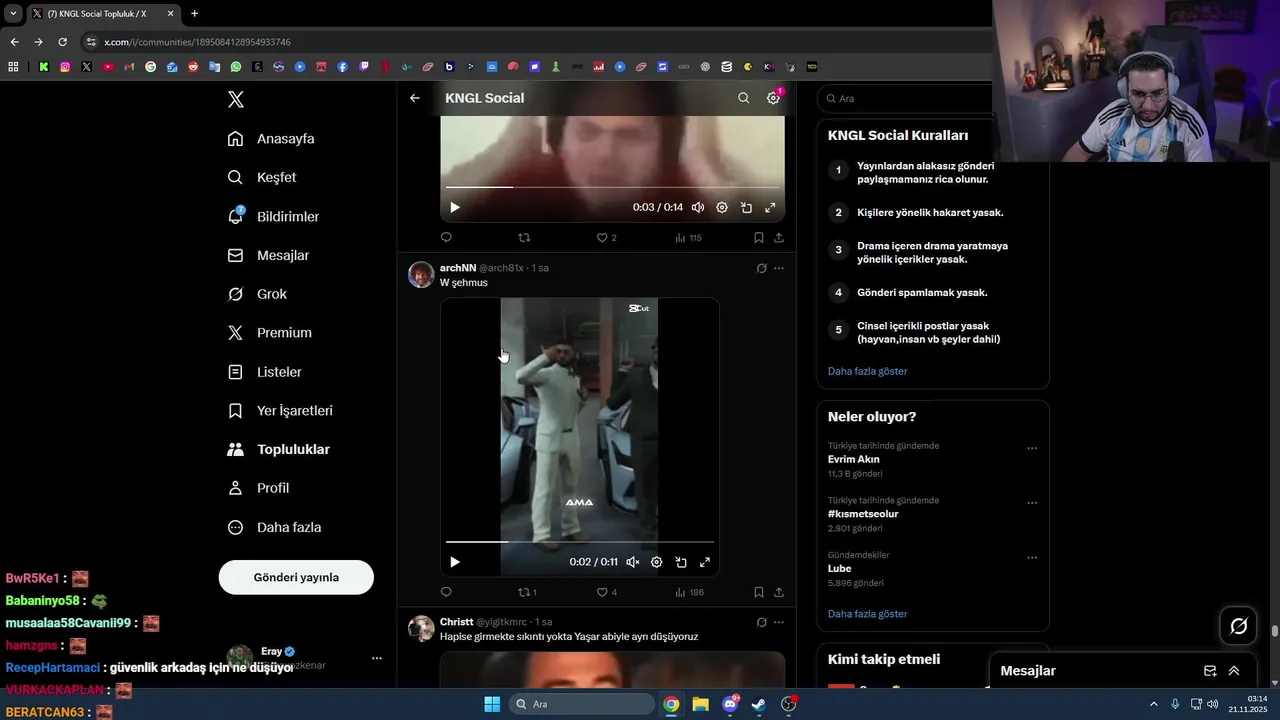Mute the top video volume icon
The image size is (1280, 720).
698,207
